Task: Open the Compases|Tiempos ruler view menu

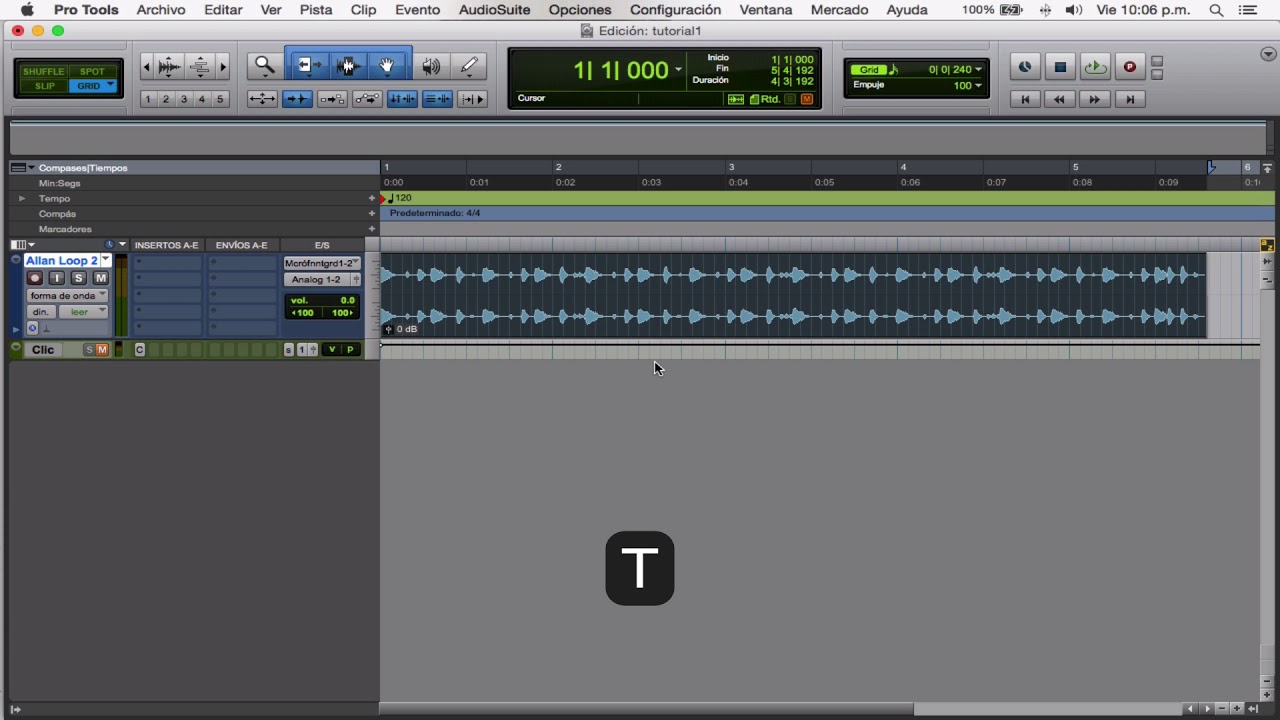Action: point(22,168)
